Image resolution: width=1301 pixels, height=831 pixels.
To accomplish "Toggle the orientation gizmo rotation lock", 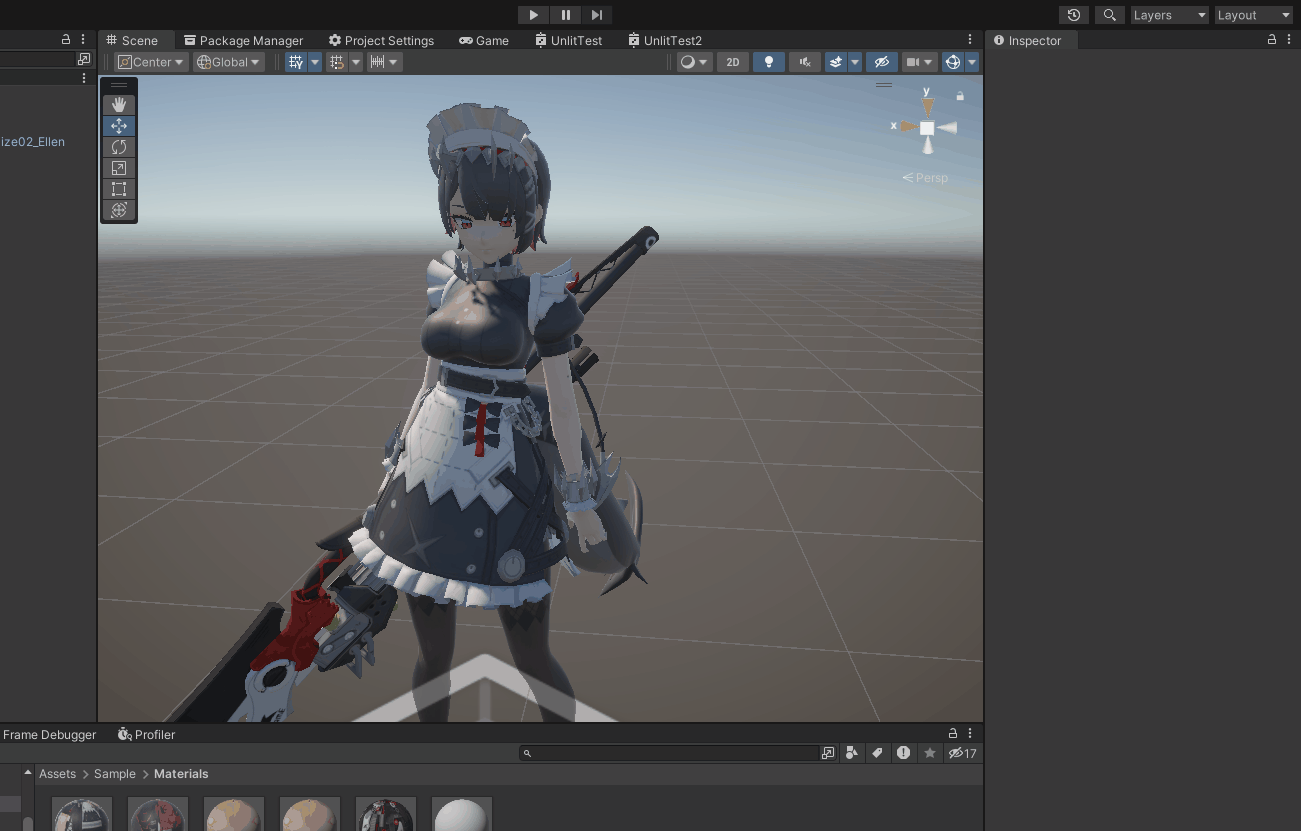I will (x=960, y=97).
